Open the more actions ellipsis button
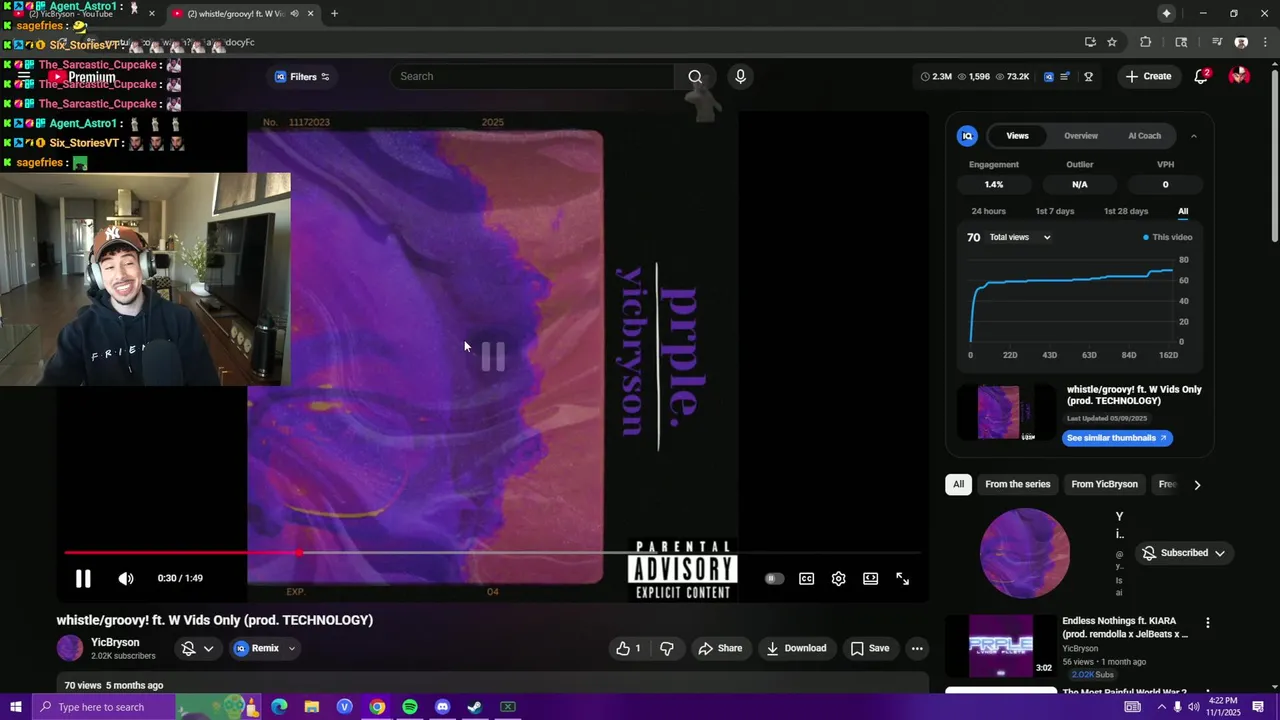Image resolution: width=1280 pixels, height=720 pixels. click(x=917, y=648)
